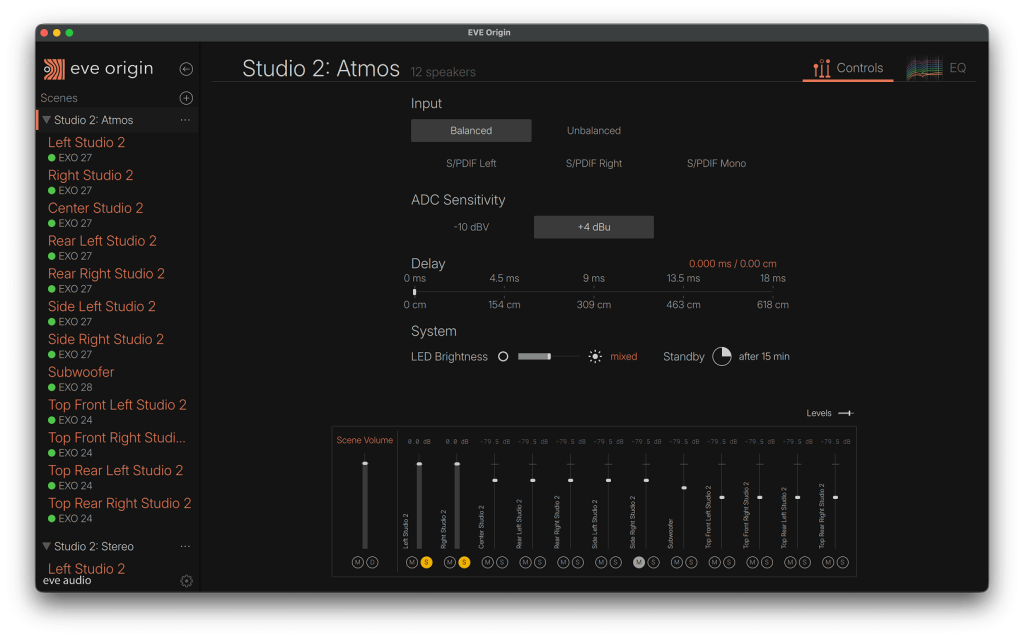Image resolution: width=1024 pixels, height=639 pixels.
Task: Set ADC sensitivity to -10 dBV
Action: 471,227
